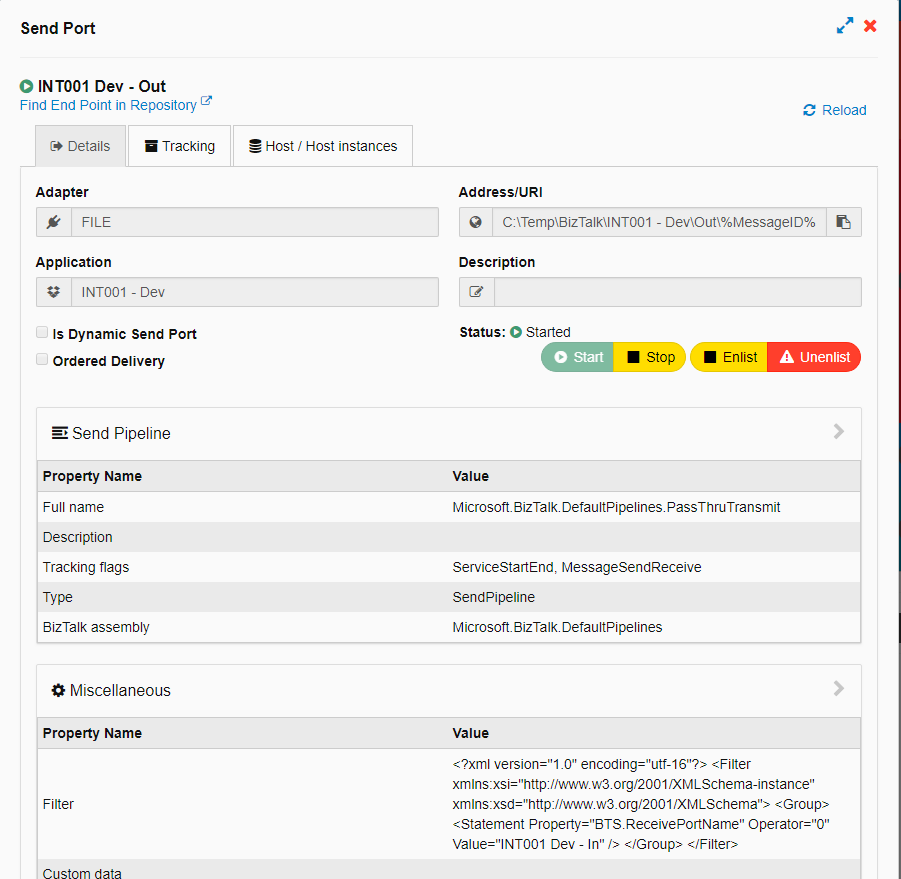This screenshot has width=901, height=879.
Task: Click the FILE adapter field
Action: (x=255, y=222)
